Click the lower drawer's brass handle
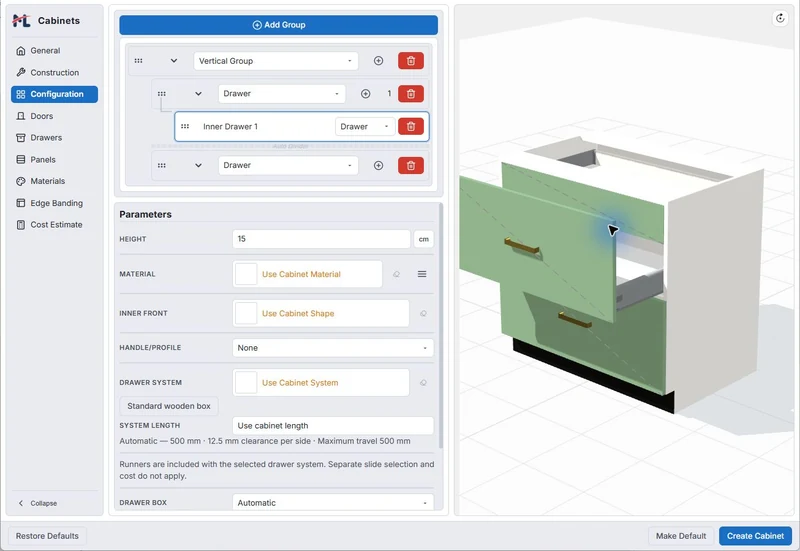The height and width of the screenshot is (551, 800). click(x=574, y=320)
